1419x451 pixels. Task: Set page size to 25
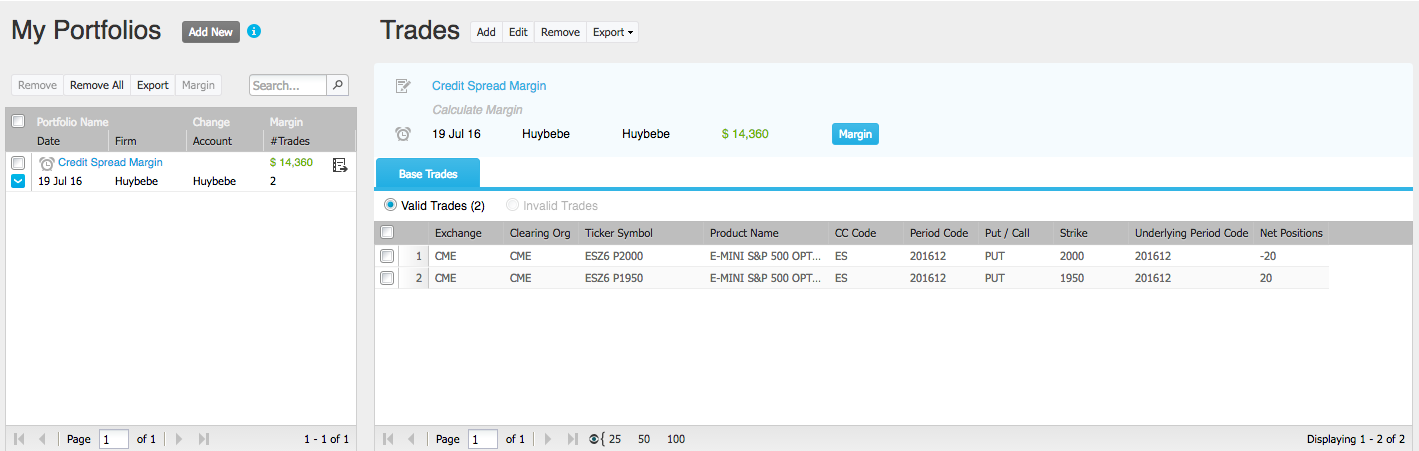click(x=615, y=439)
